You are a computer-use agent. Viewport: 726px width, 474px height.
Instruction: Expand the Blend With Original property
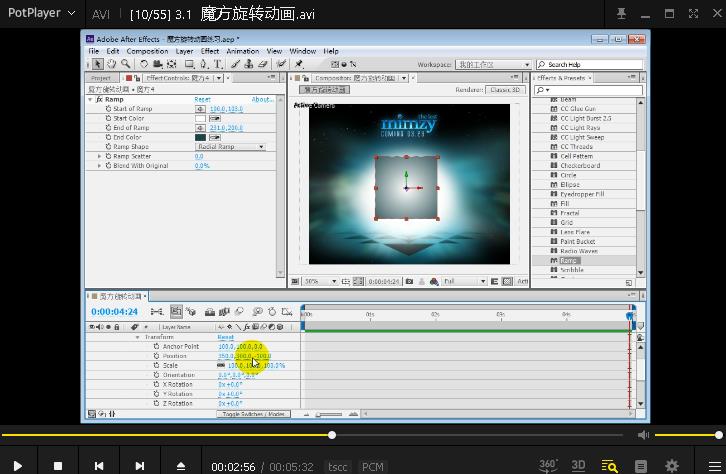(99, 166)
